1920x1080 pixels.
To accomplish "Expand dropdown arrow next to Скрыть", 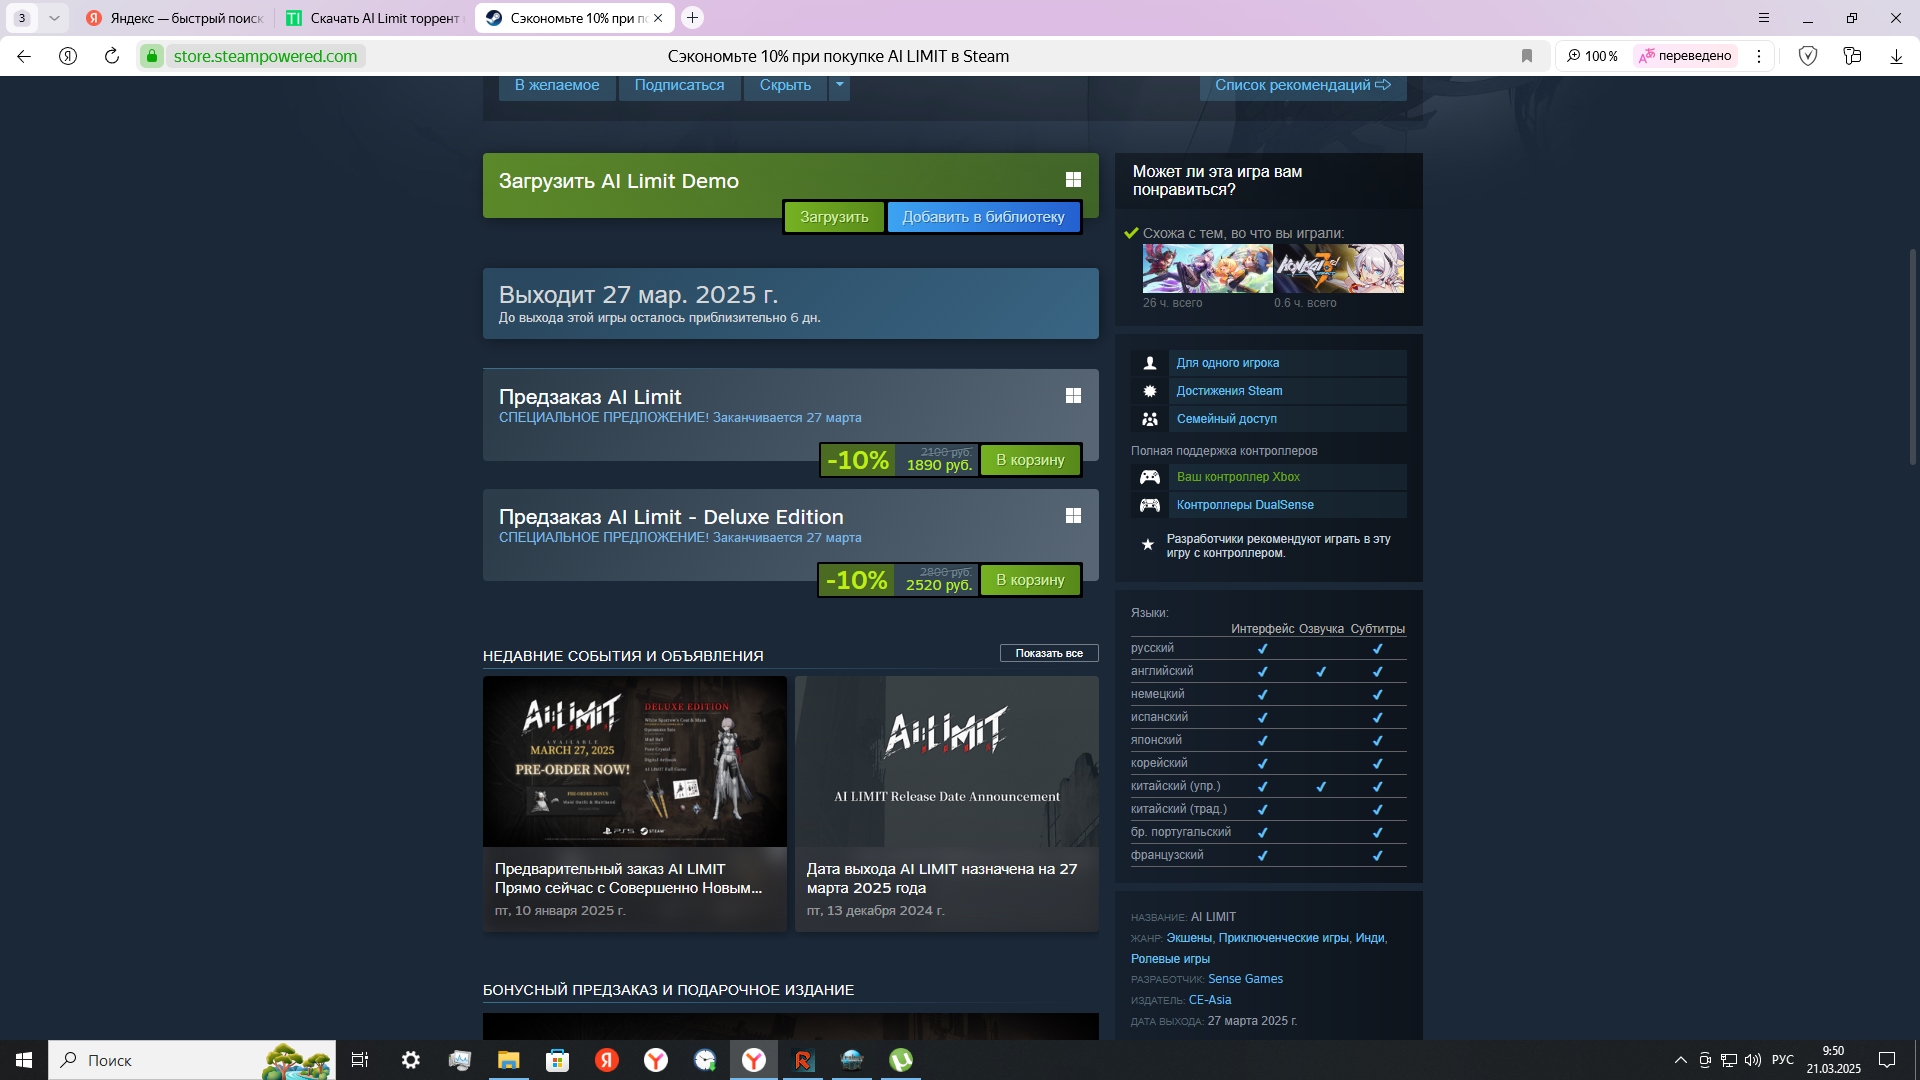I will 839,85.
